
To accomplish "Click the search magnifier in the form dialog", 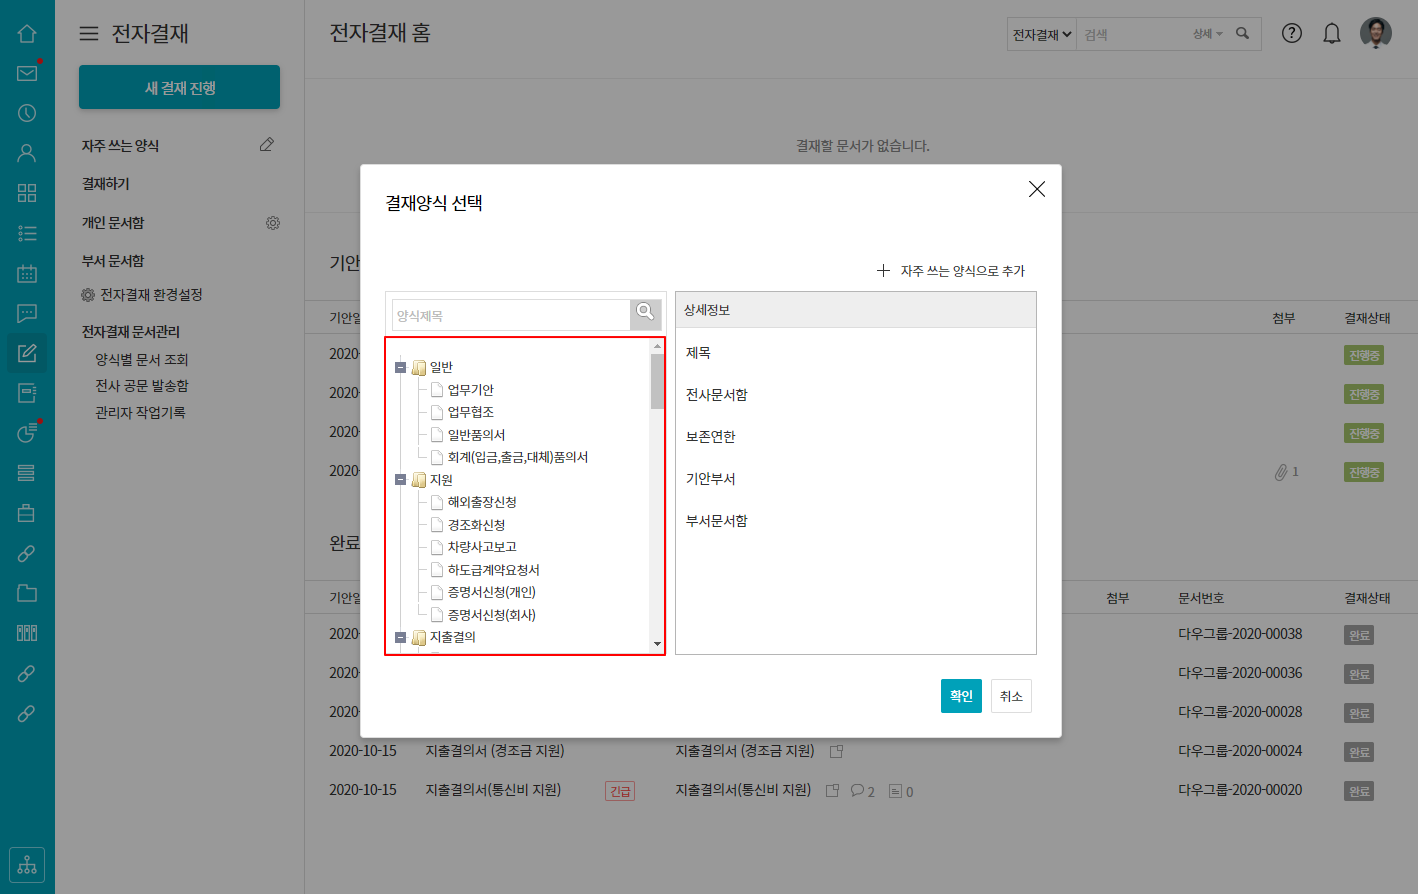I will coord(646,314).
